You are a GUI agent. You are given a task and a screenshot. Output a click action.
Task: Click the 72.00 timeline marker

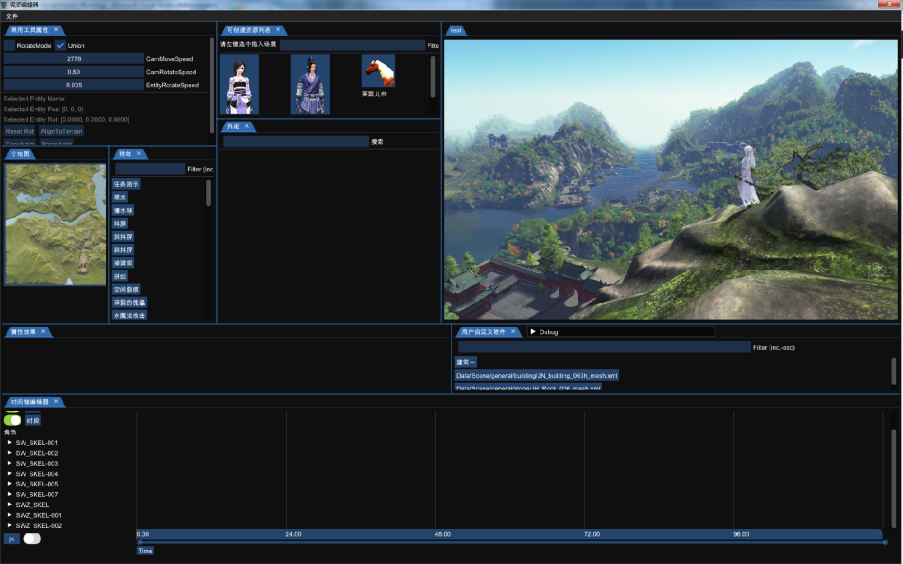coord(591,534)
